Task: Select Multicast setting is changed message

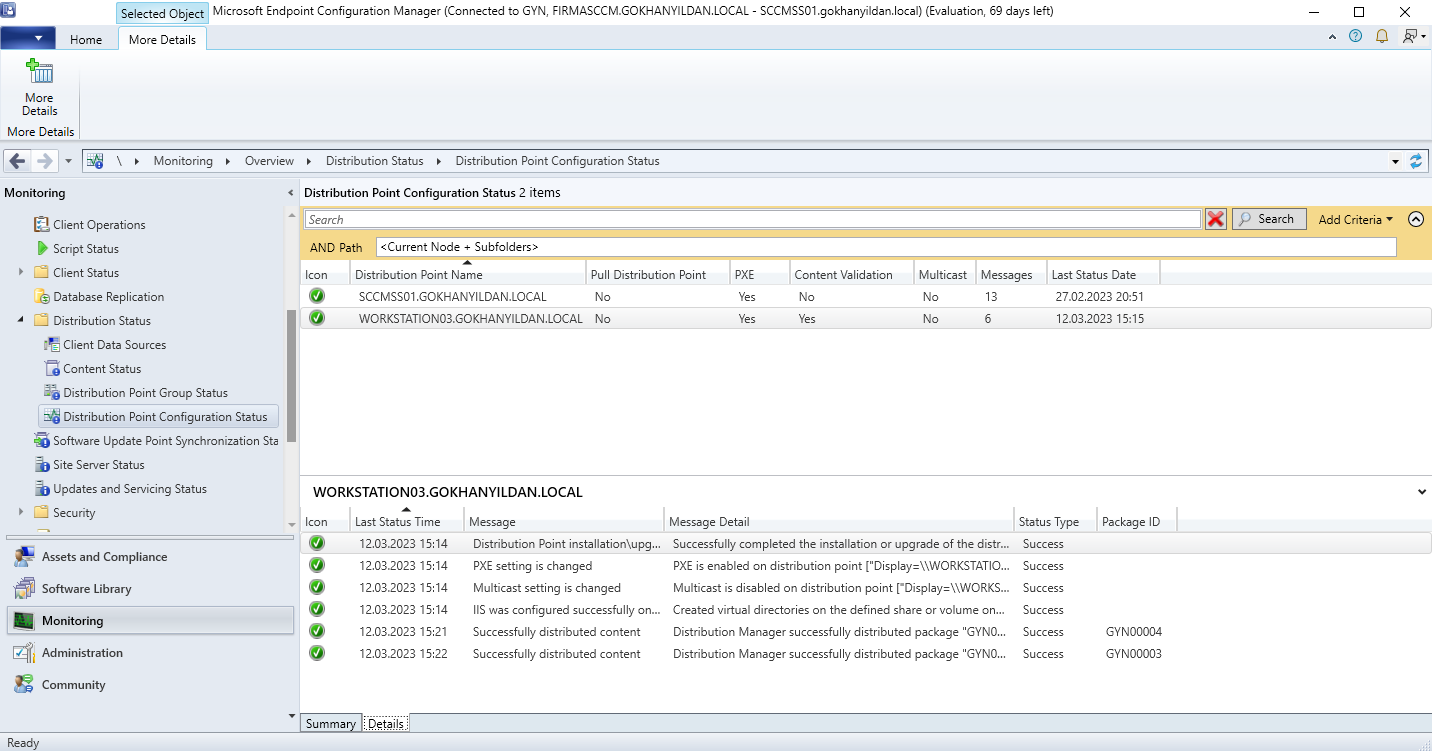Action: (547, 588)
